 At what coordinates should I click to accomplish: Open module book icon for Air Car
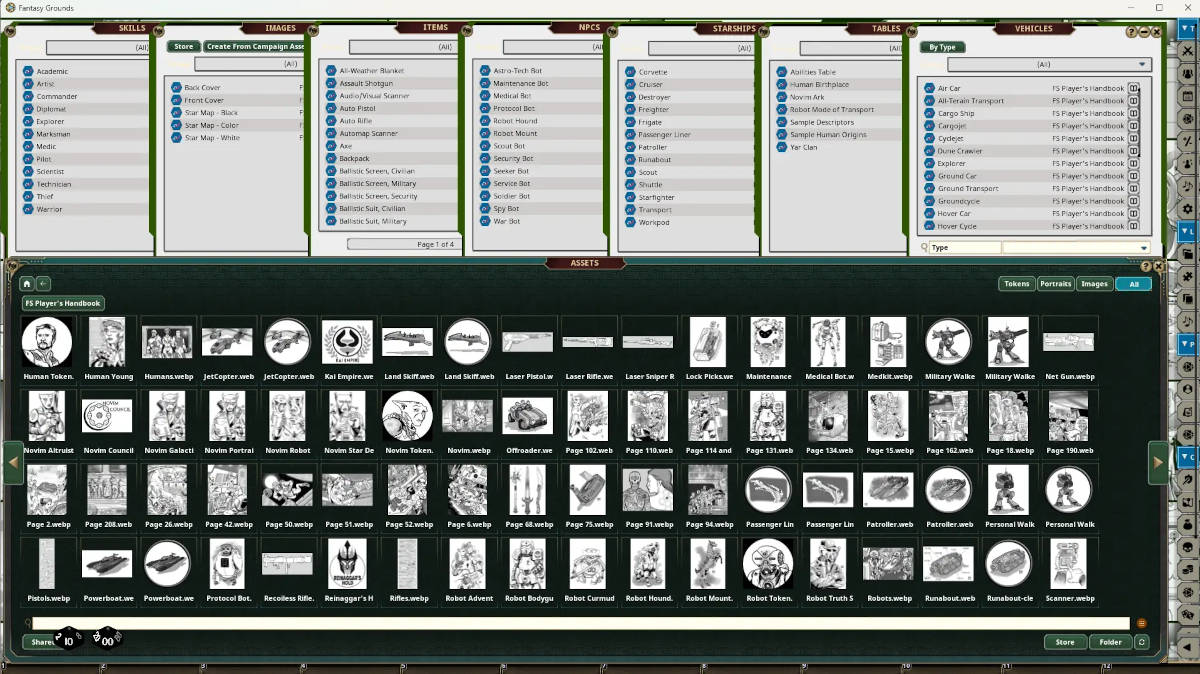(x=1134, y=88)
